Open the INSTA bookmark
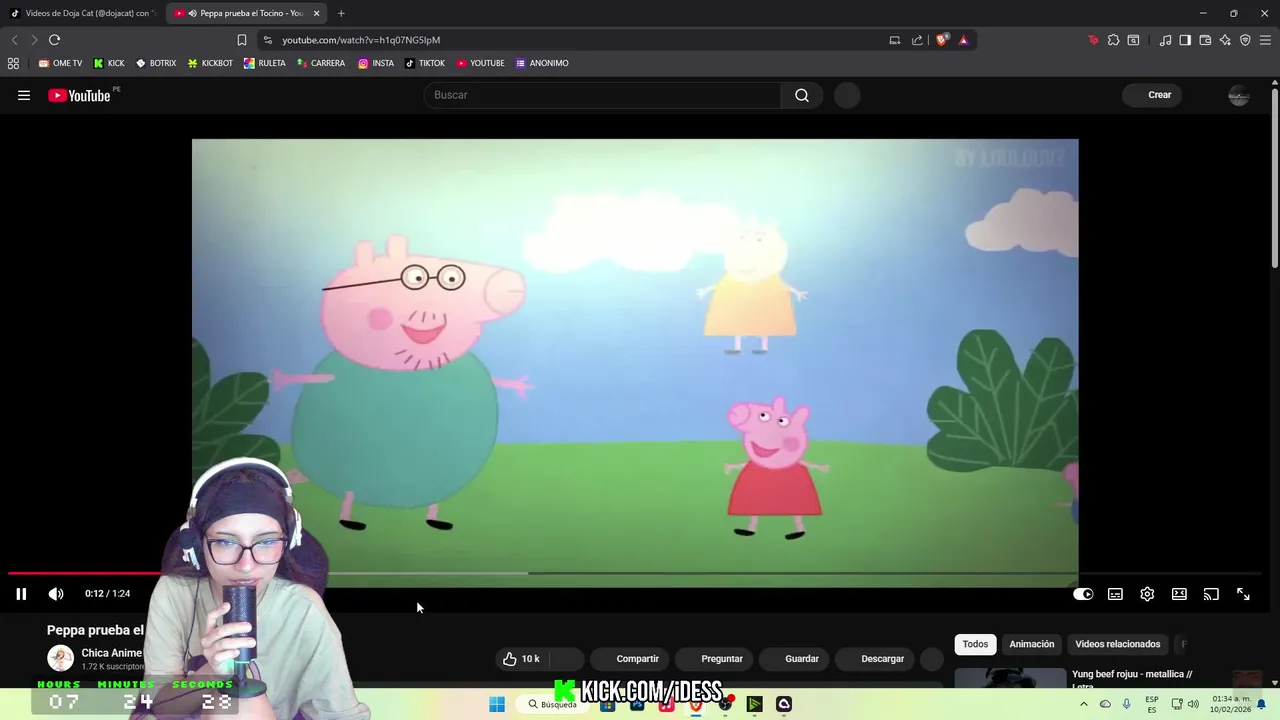 [376, 63]
